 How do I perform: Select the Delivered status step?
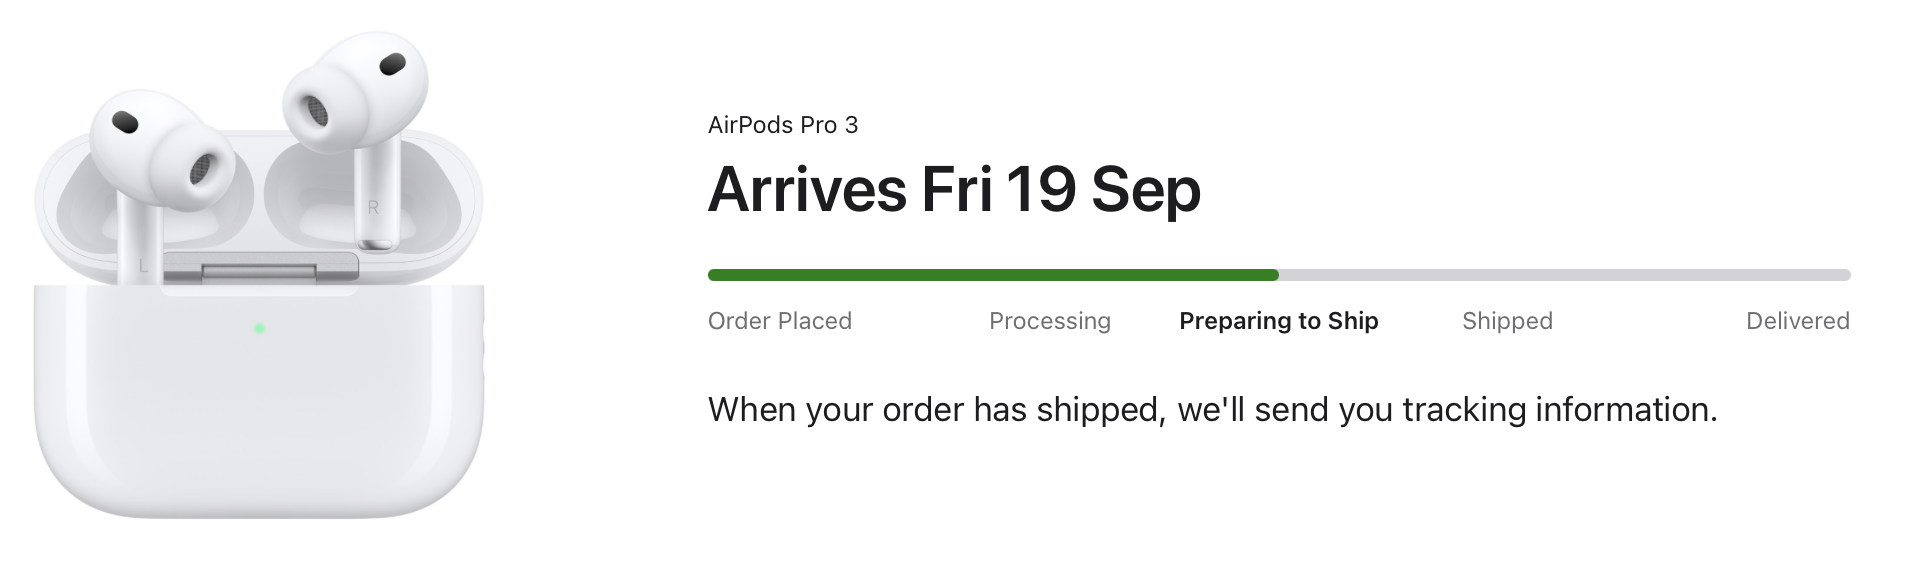[1797, 321]
